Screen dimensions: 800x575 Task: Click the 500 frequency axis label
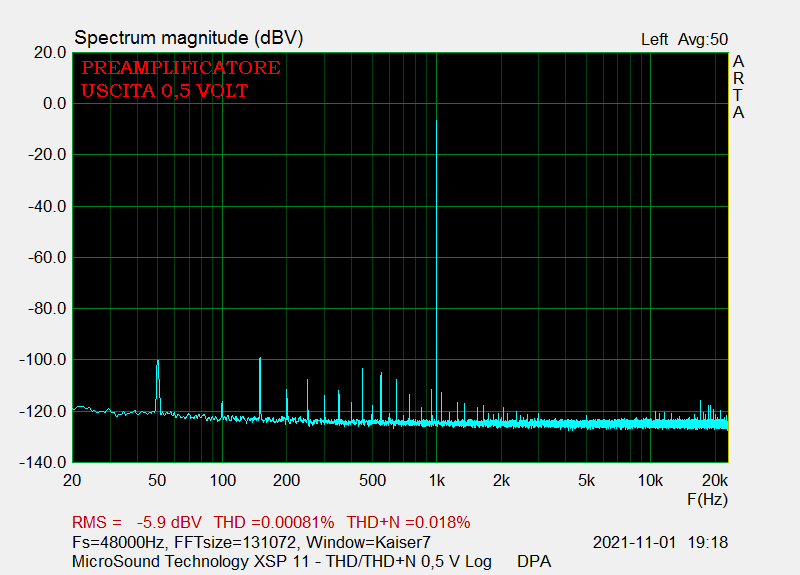coord(372,481)
